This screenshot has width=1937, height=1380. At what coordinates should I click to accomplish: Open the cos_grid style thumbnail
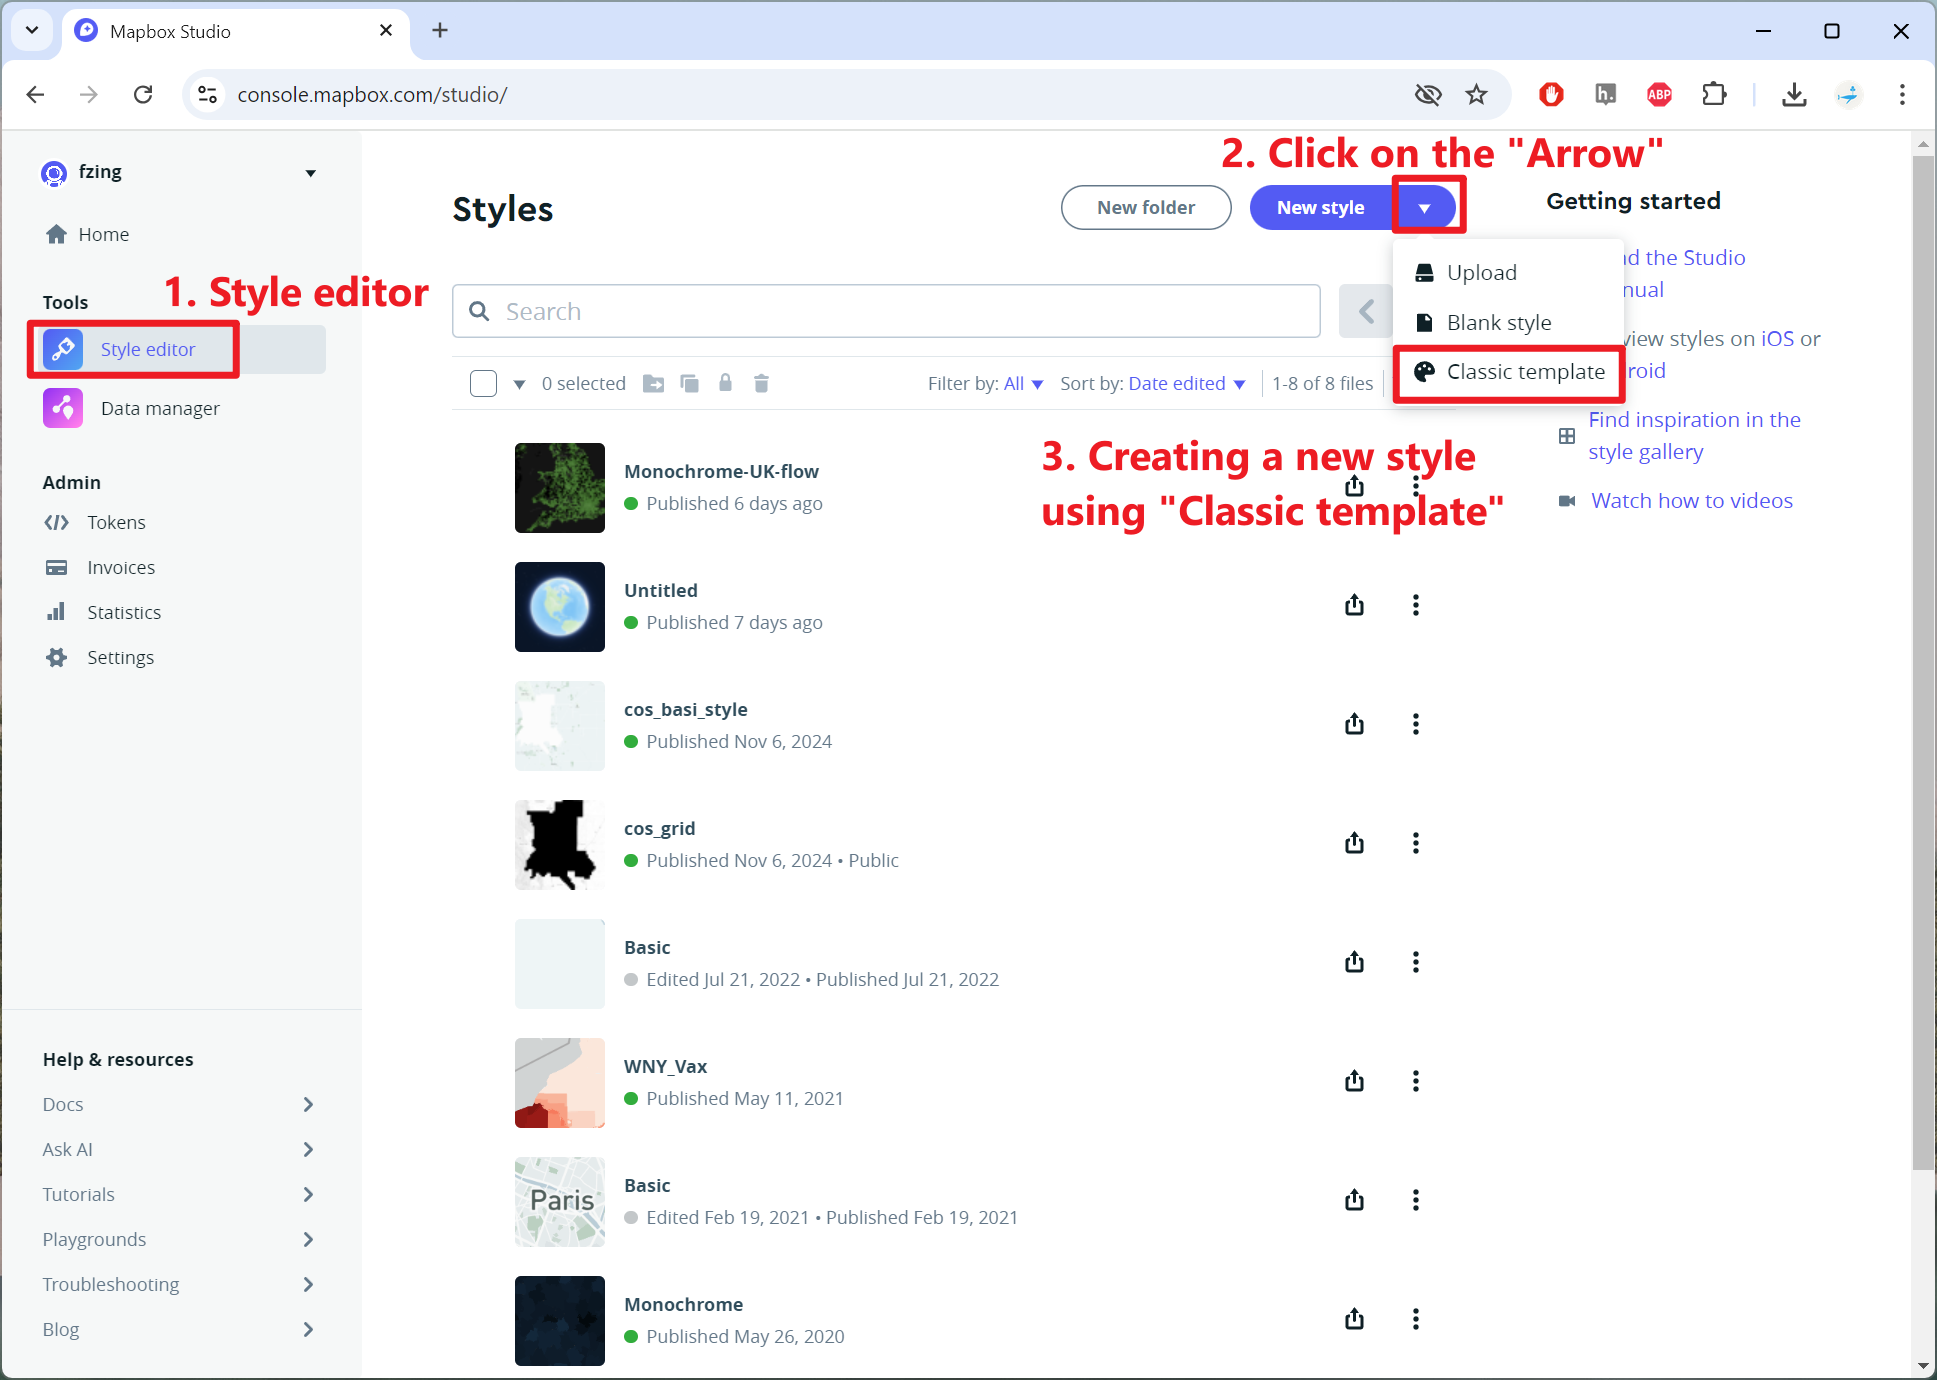pyautogui.click(x=559, y=844)
